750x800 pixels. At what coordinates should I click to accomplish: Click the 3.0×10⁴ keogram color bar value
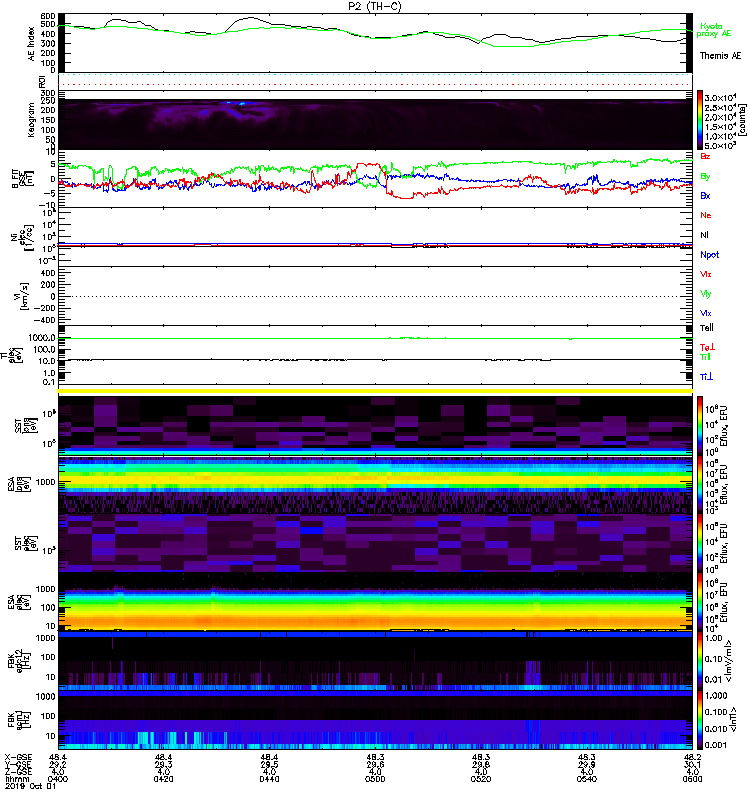pyautogui.click(x=720, y=97)
